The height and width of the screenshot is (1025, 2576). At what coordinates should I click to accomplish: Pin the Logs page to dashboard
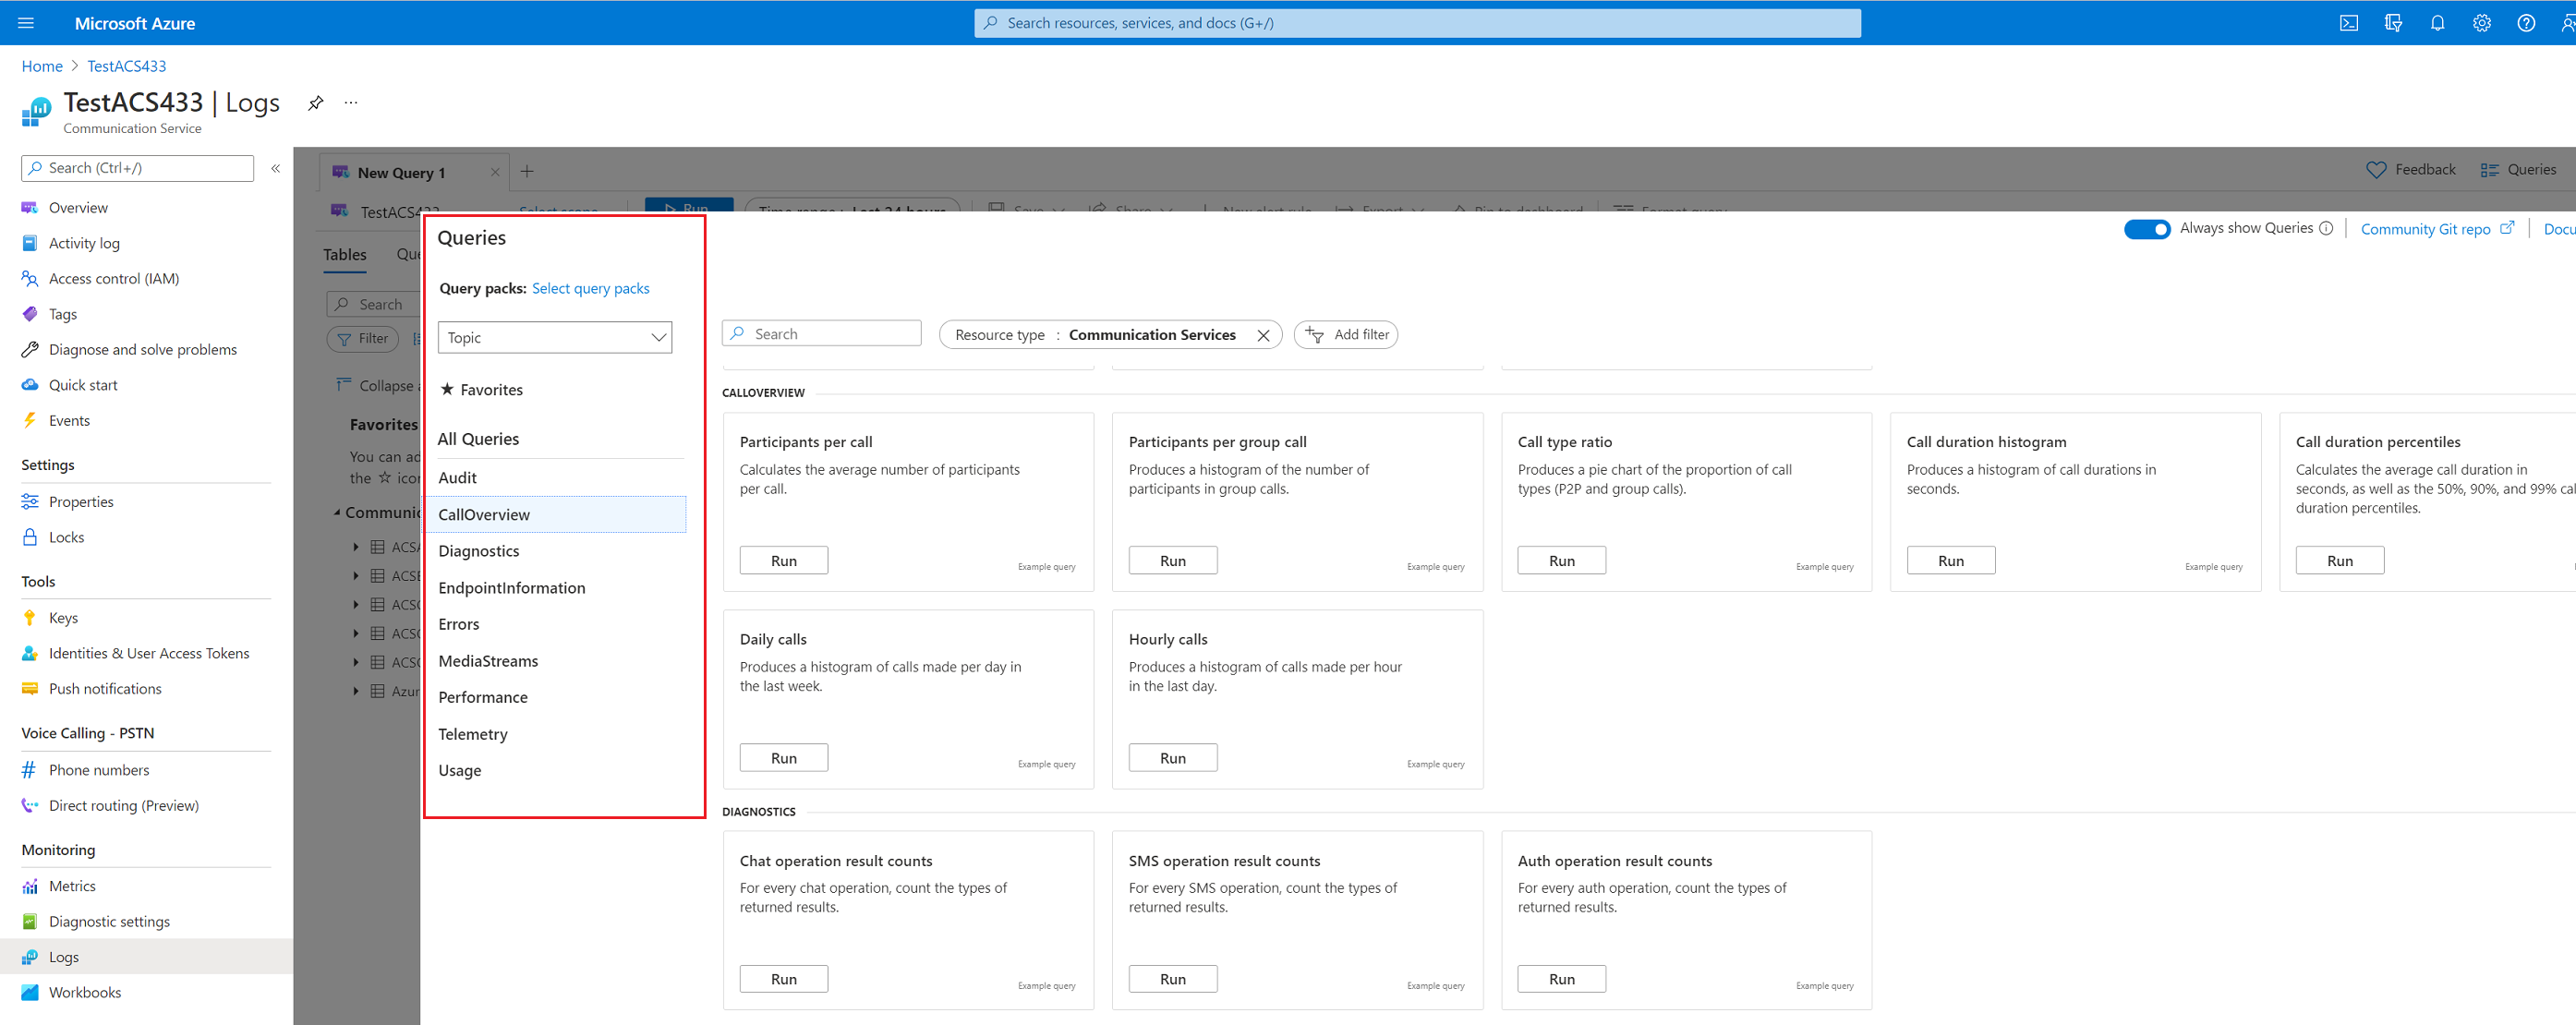click(315, 102)
